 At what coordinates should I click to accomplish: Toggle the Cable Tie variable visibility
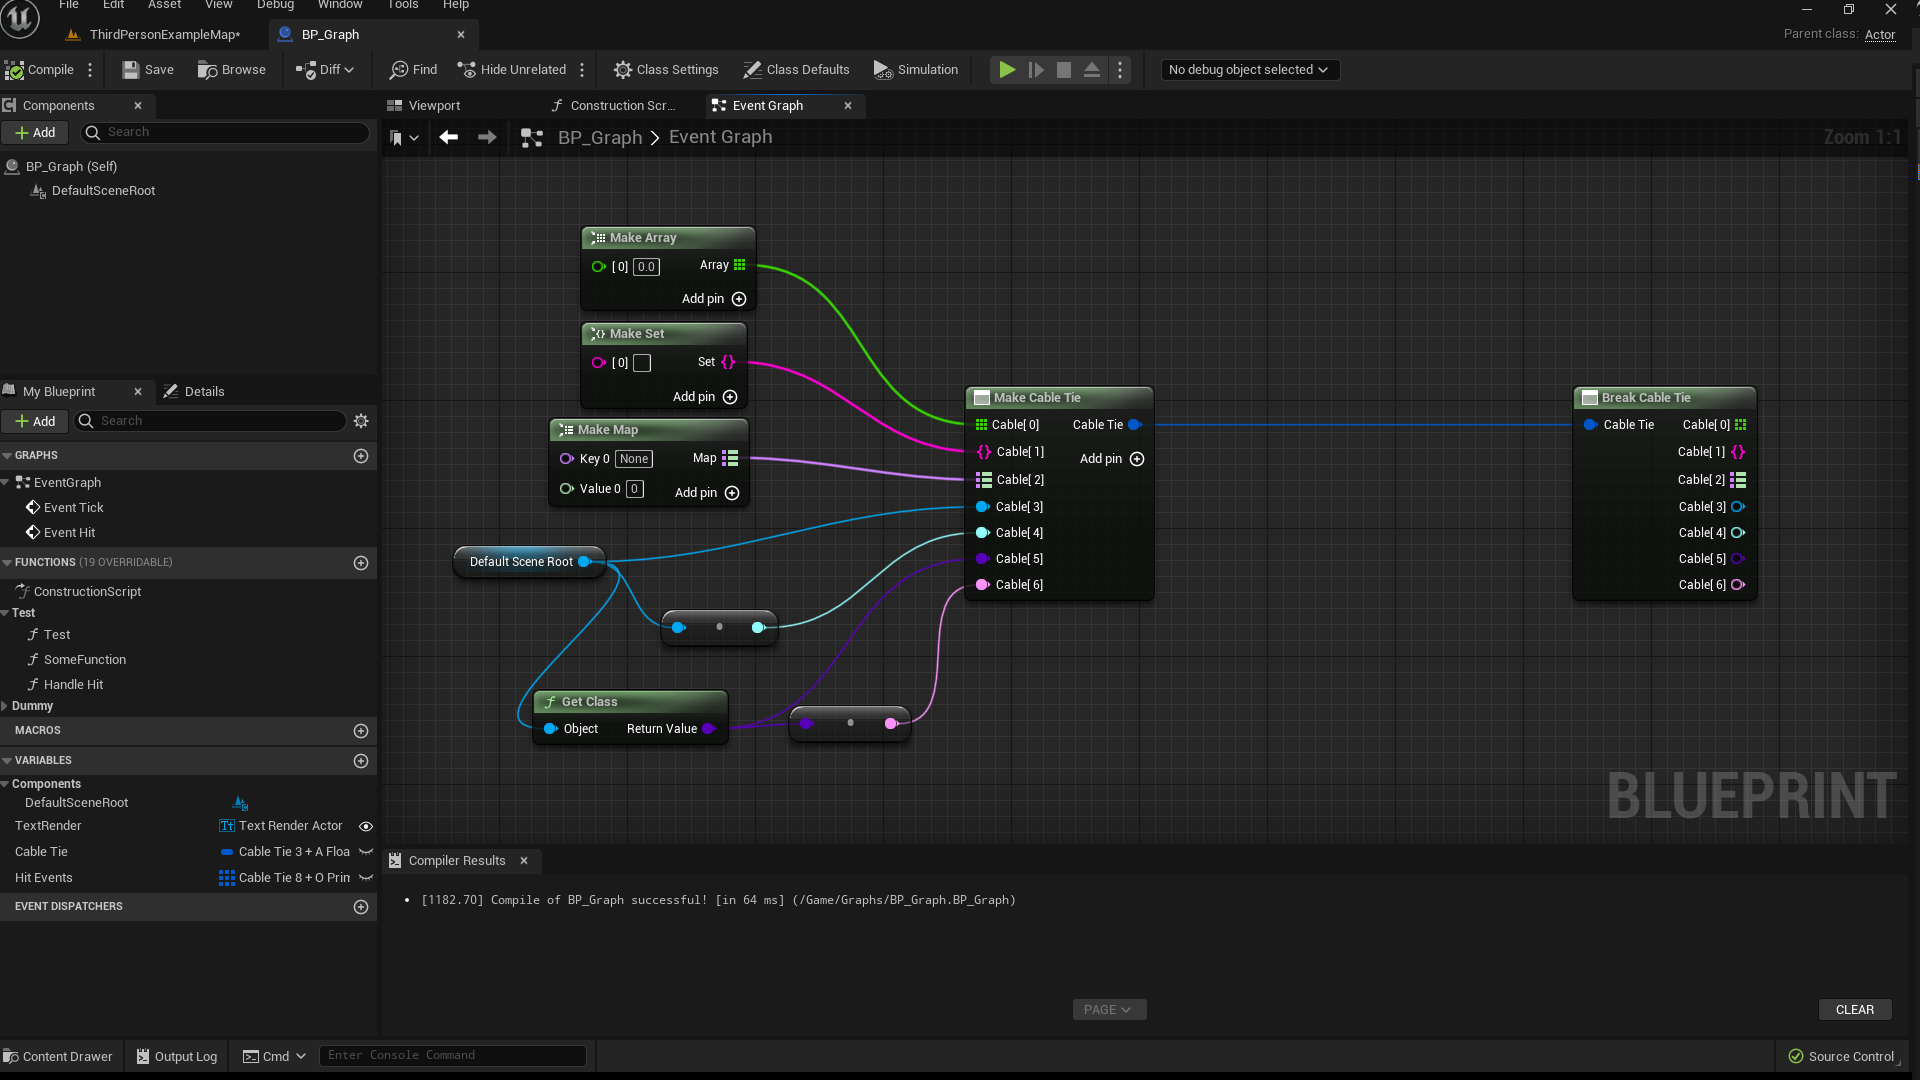(x=366, y=852)
